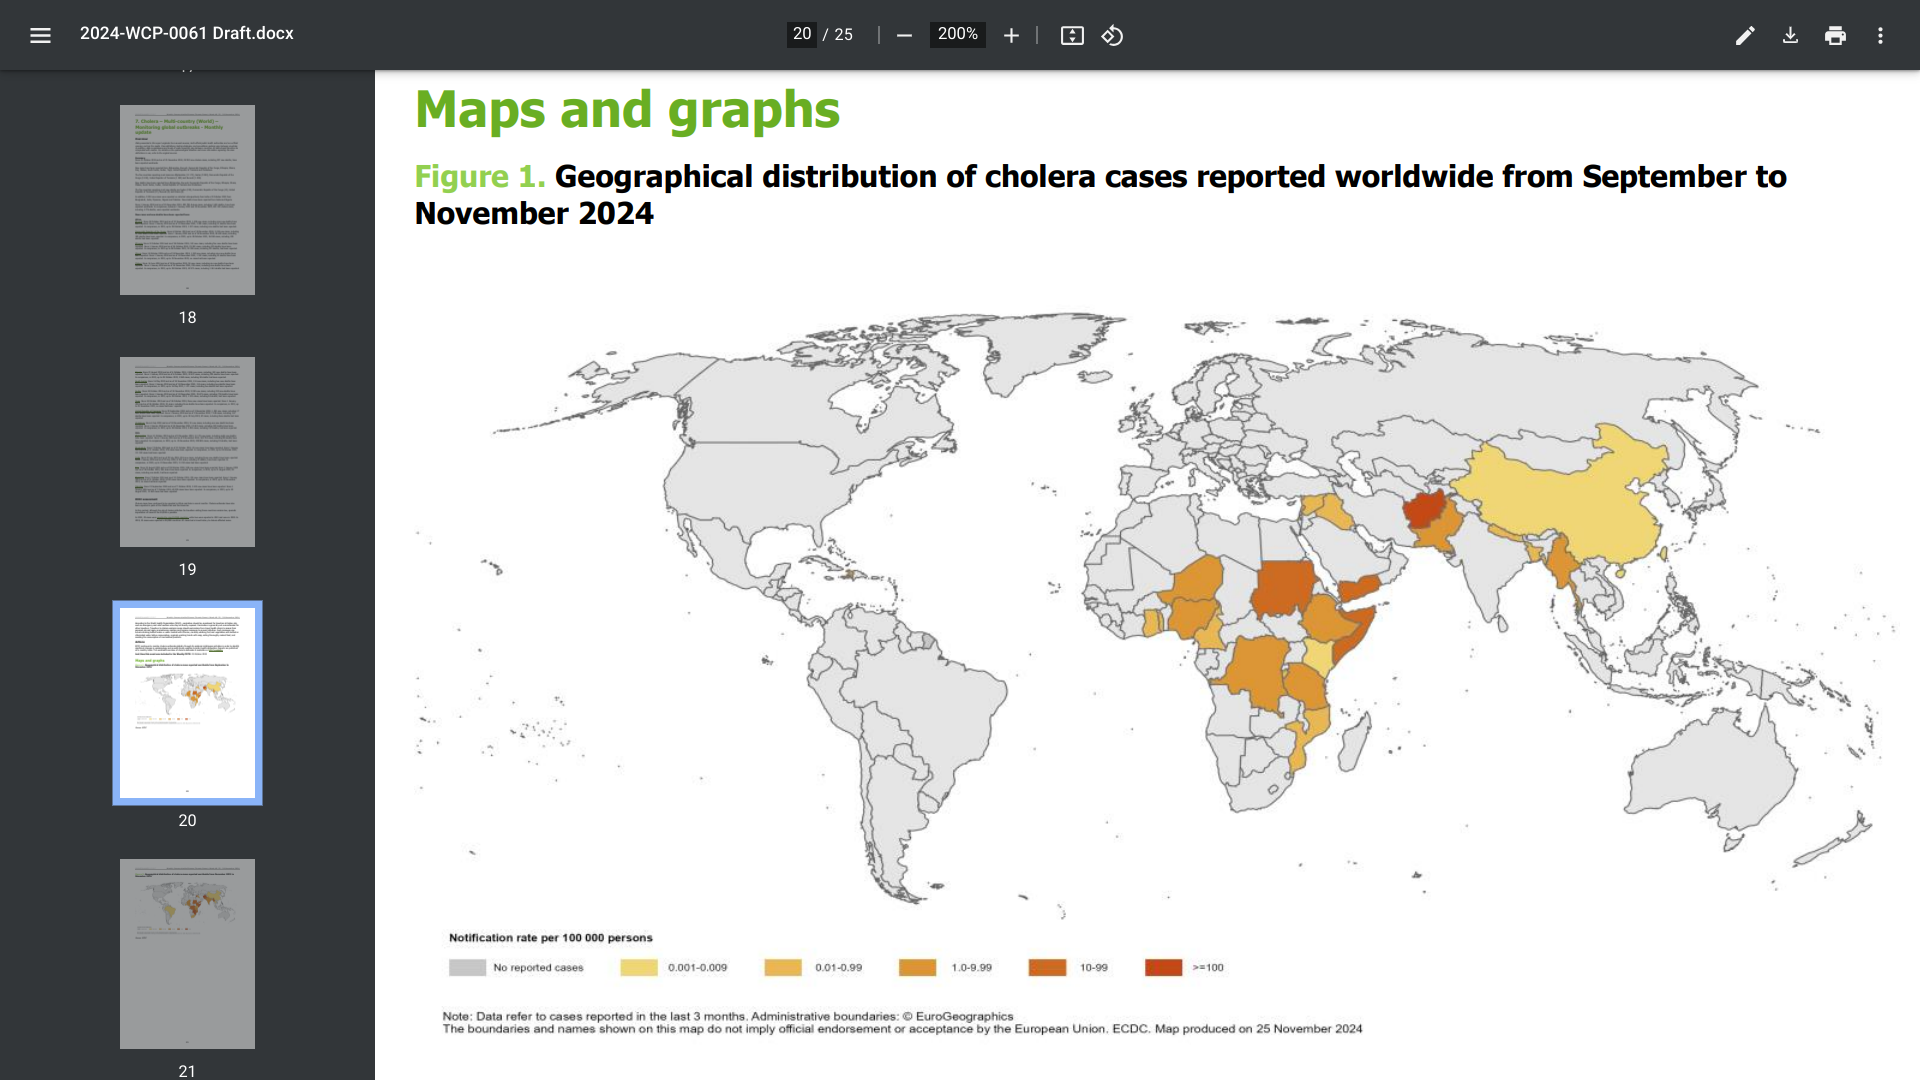Click the 200% zoom level field

[x=957, y=34]
